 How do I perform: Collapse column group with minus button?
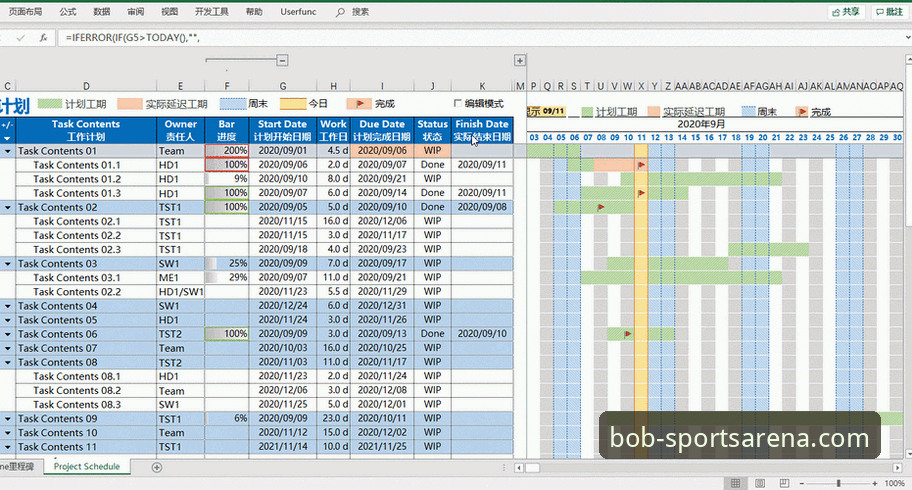282,60
